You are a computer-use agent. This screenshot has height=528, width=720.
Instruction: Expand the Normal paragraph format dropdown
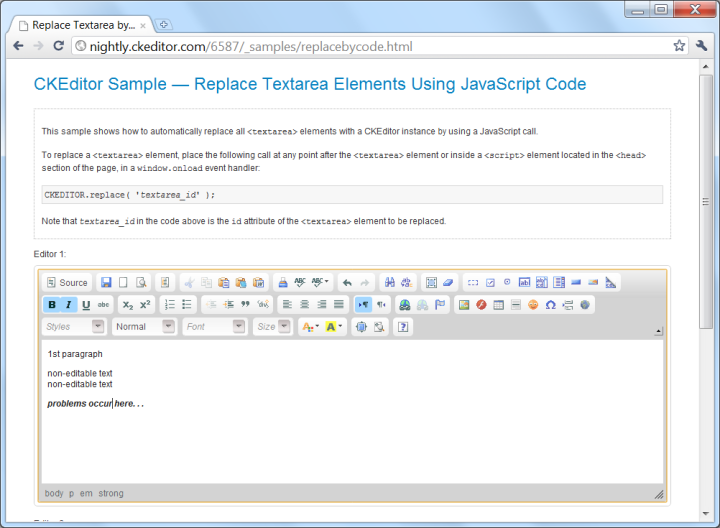pos(143,327)
